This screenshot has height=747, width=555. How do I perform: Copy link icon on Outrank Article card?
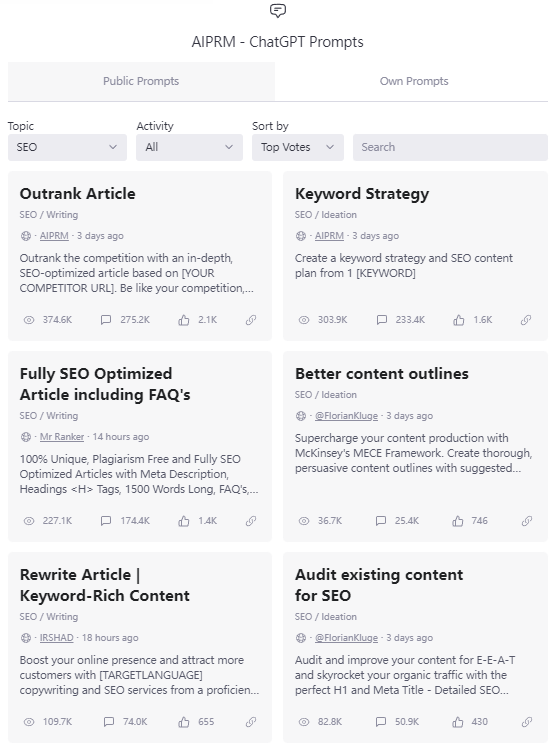pyautogui.click(x=251, y=320)
